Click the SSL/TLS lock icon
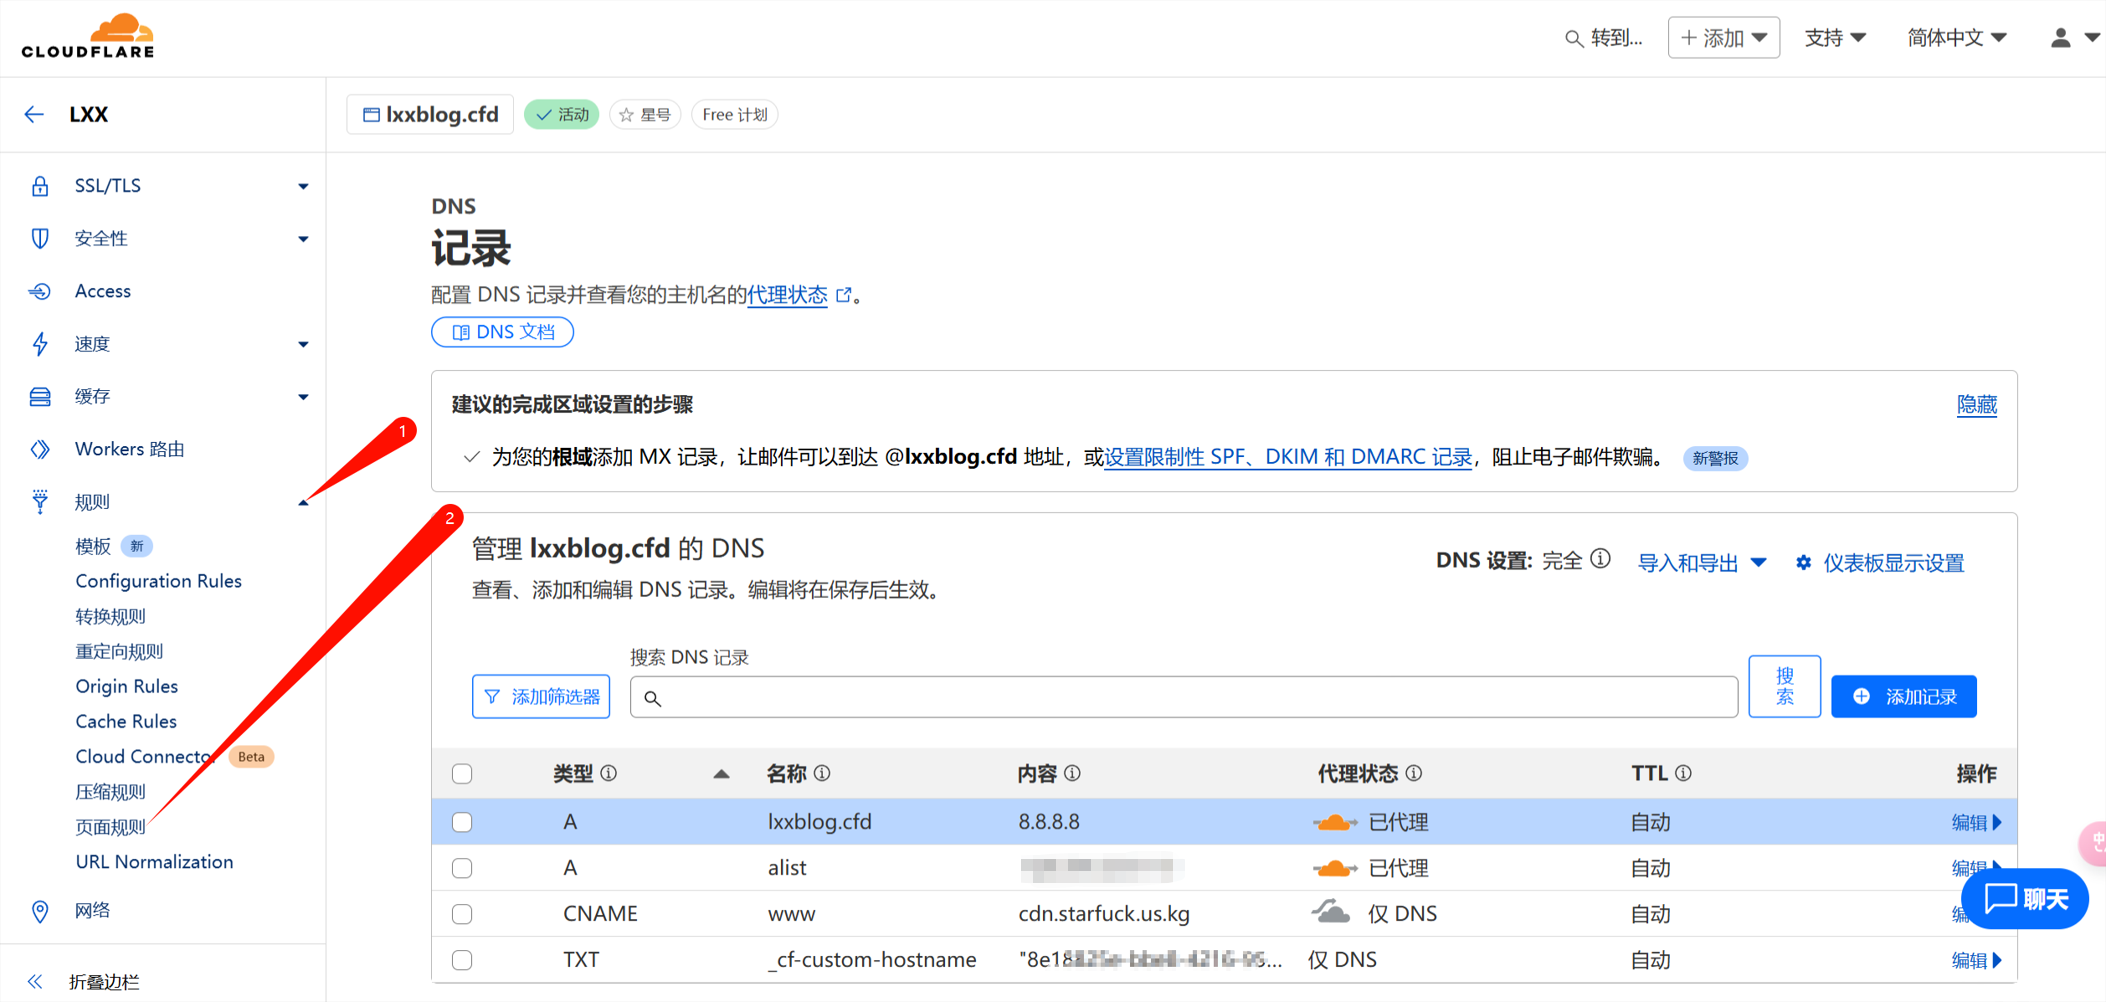 click(40, 186)
